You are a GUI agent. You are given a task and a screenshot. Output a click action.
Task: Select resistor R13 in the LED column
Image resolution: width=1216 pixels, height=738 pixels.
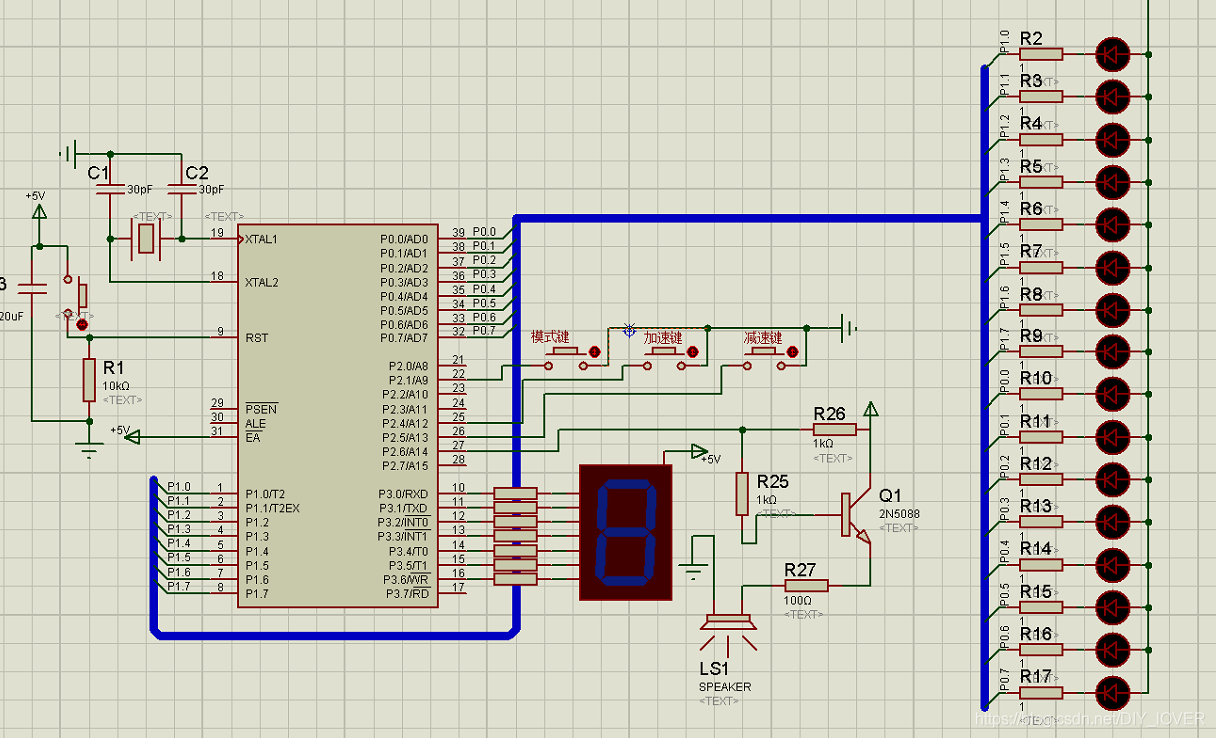(x=1041, y=521)
